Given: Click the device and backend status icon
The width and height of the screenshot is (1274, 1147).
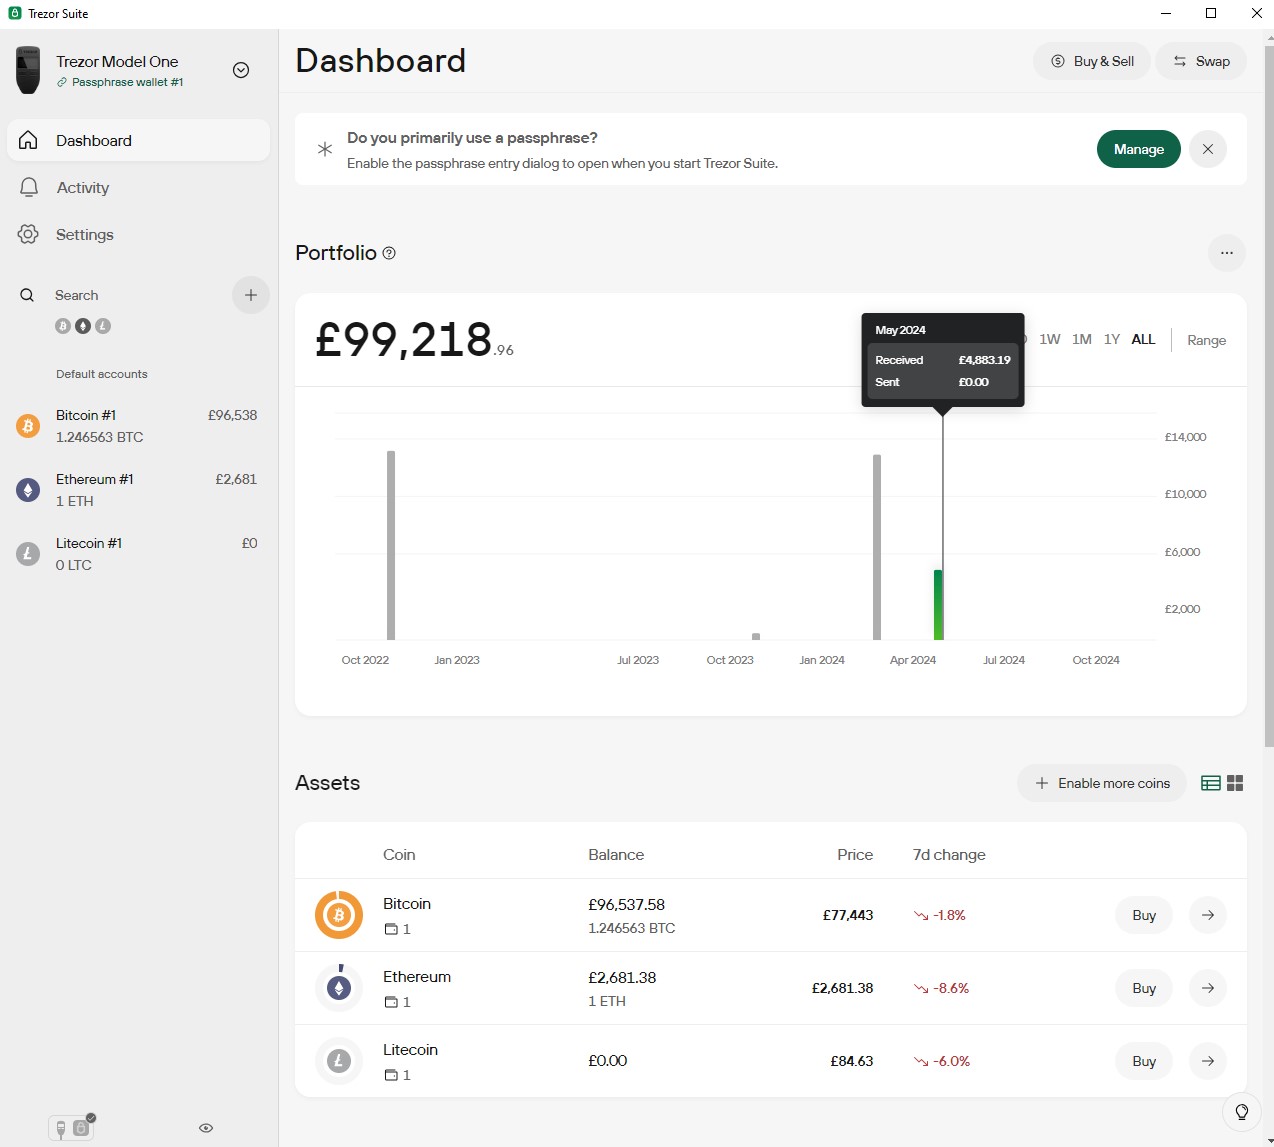Looking at the screenshot, I should 72,1128.
